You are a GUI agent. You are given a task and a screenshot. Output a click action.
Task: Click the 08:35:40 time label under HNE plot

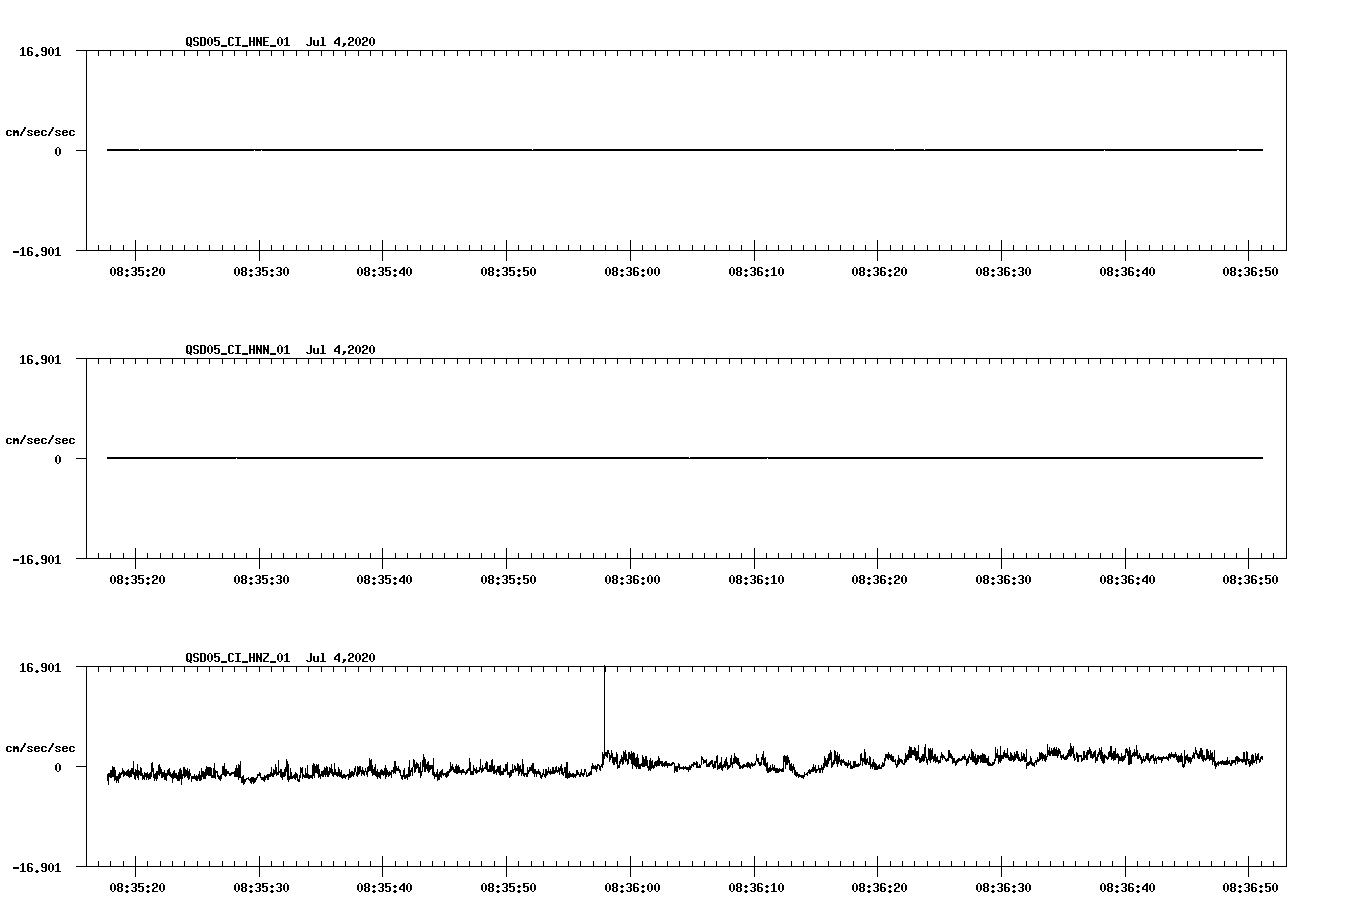[x=385, y=272]
